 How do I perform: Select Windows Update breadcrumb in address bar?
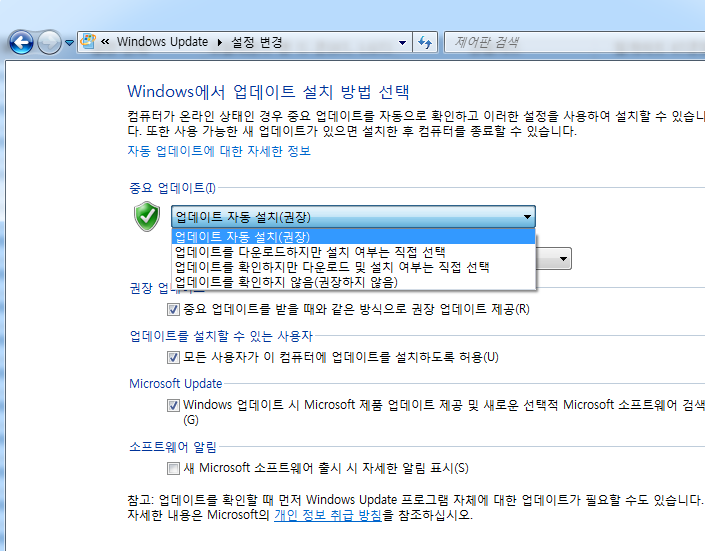(x=162, y=42)
